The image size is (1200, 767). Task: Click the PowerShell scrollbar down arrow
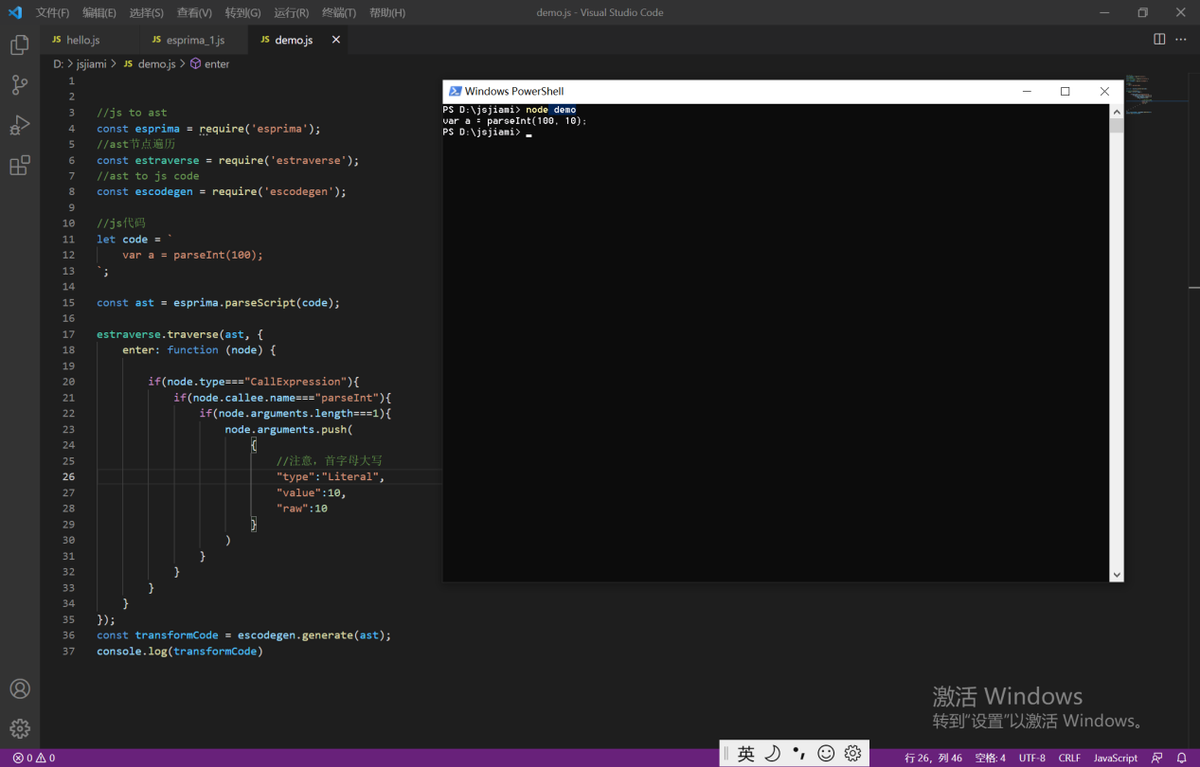point(1117,575)
